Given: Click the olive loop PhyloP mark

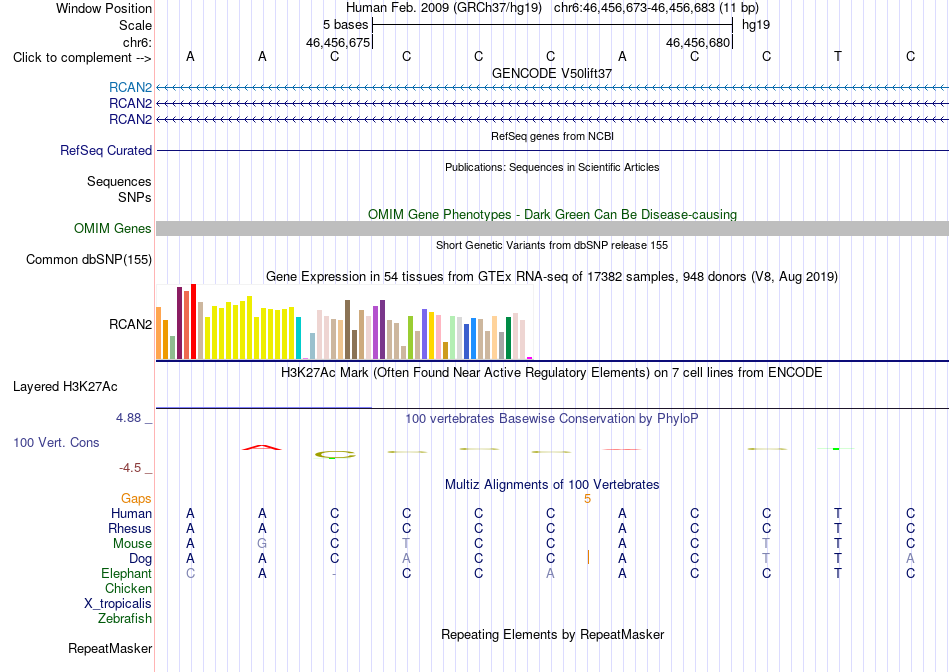Looking at the screenshot, I should [x=335, y=454].
